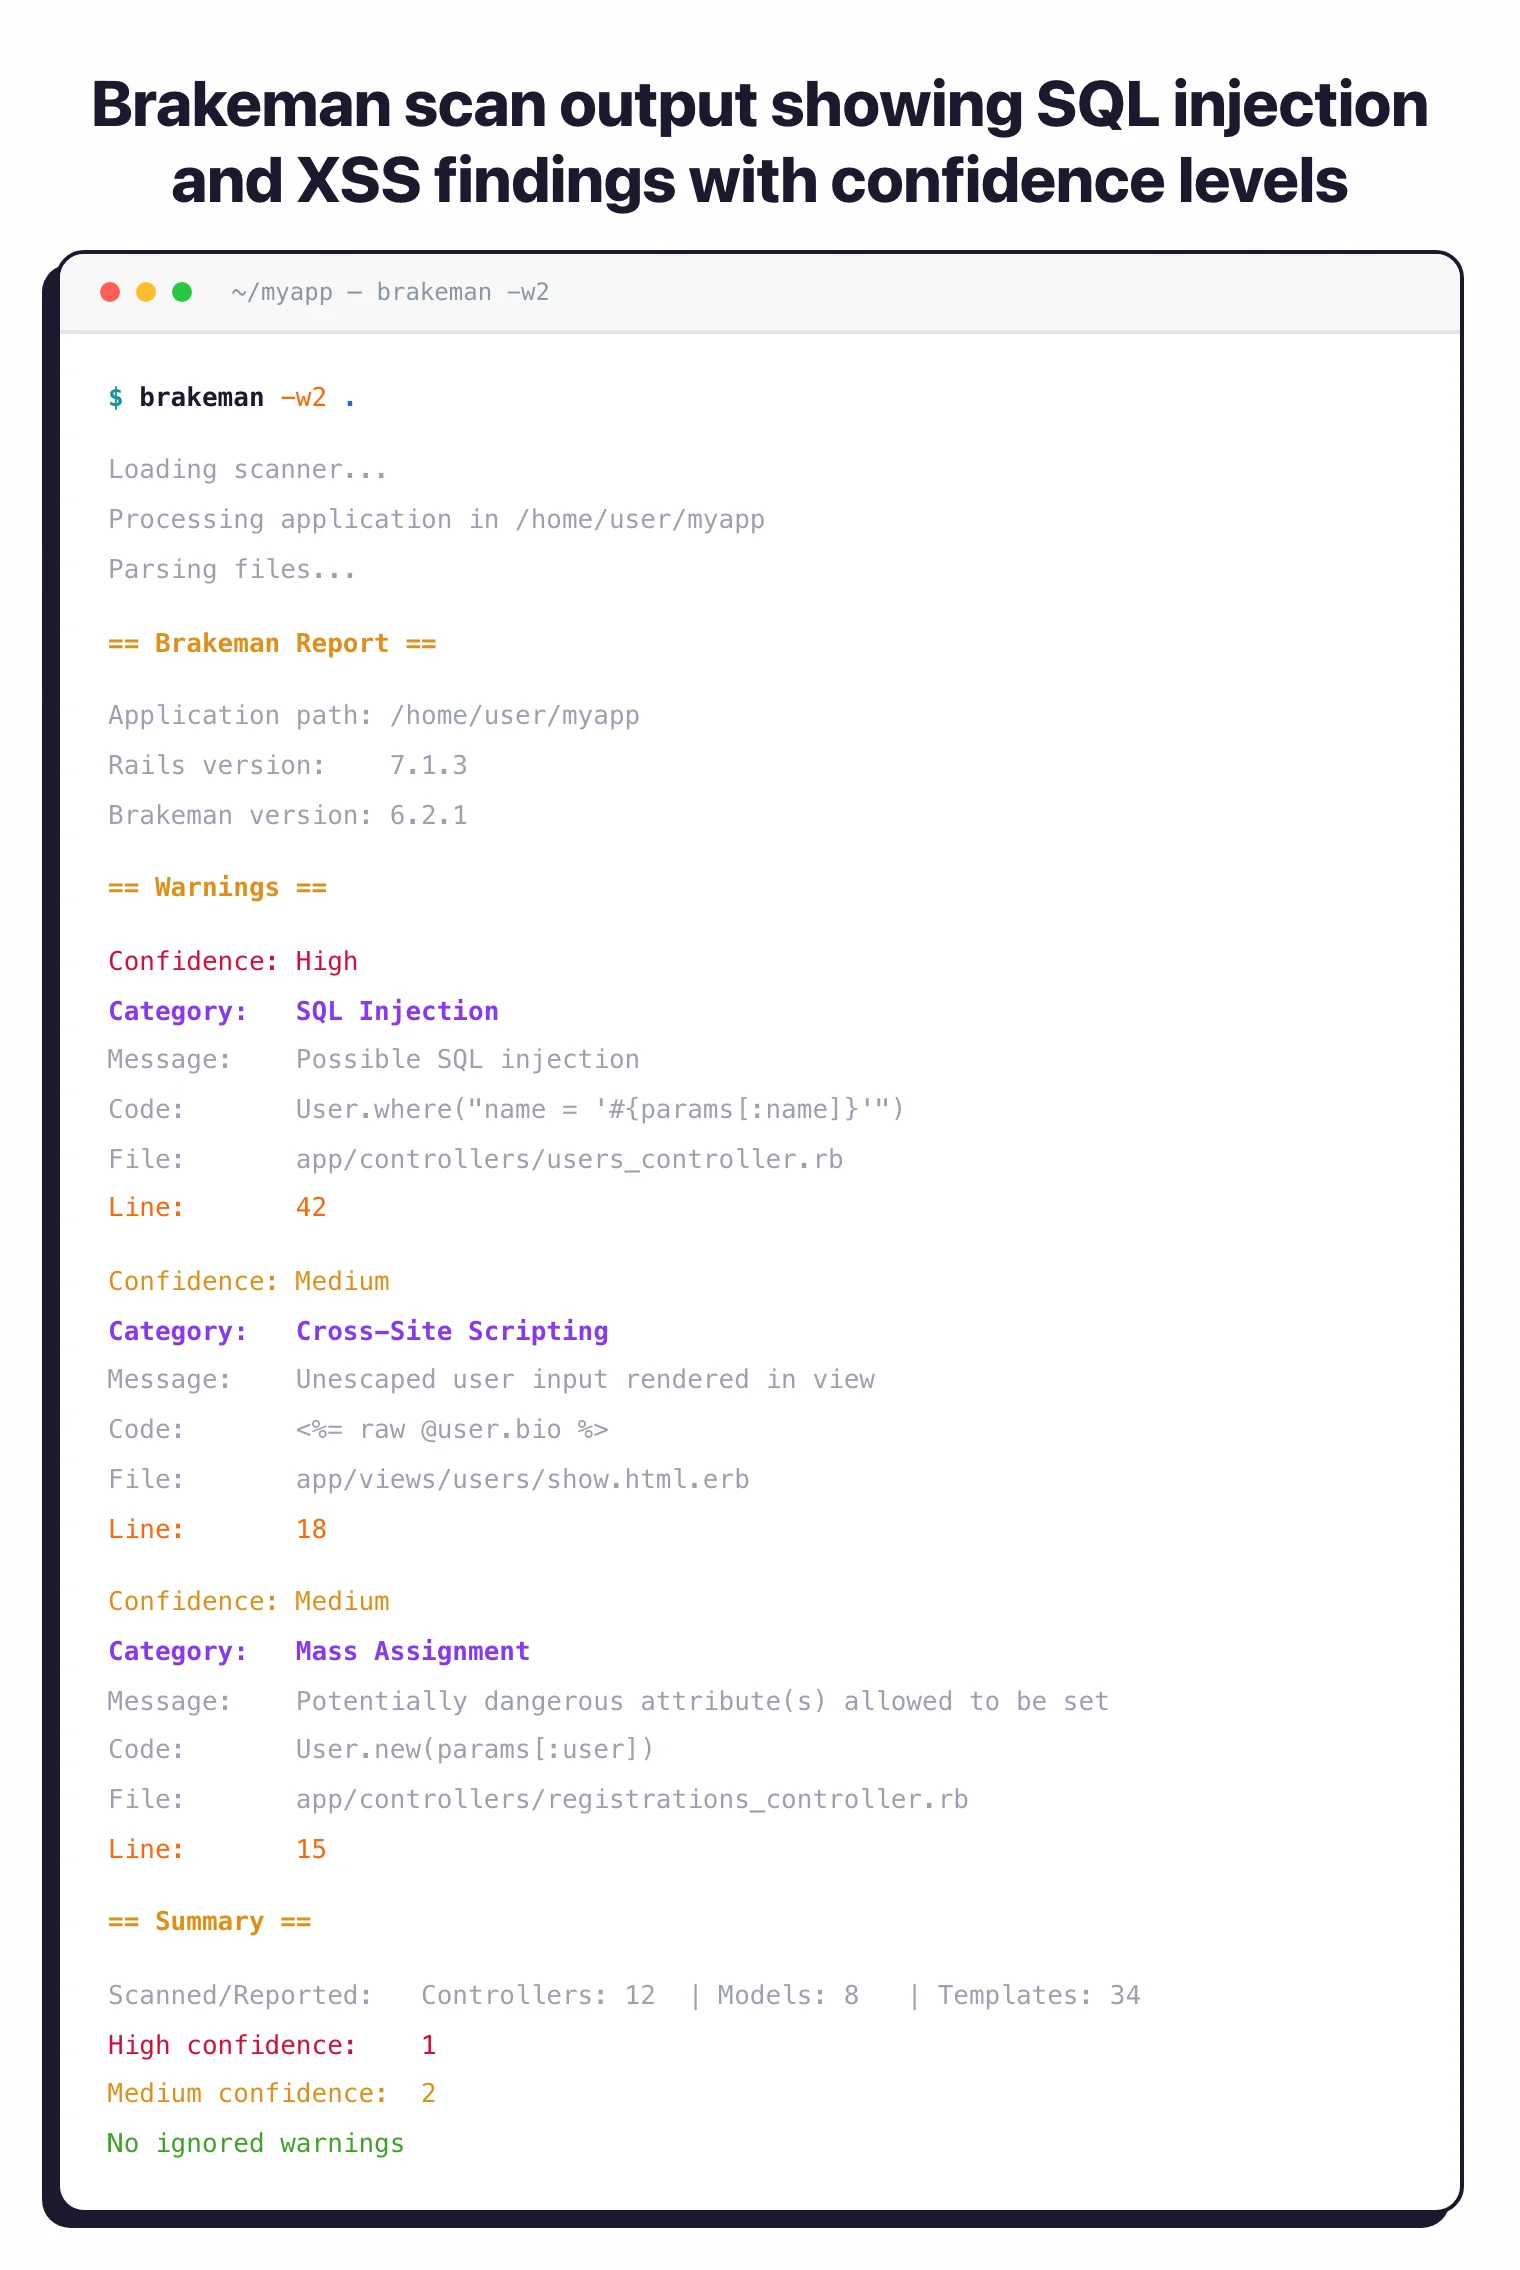
Task: Click the terminal title '~/myapp — brakeman -w2'
Action: pyautogui.click(x=390, y=292)
